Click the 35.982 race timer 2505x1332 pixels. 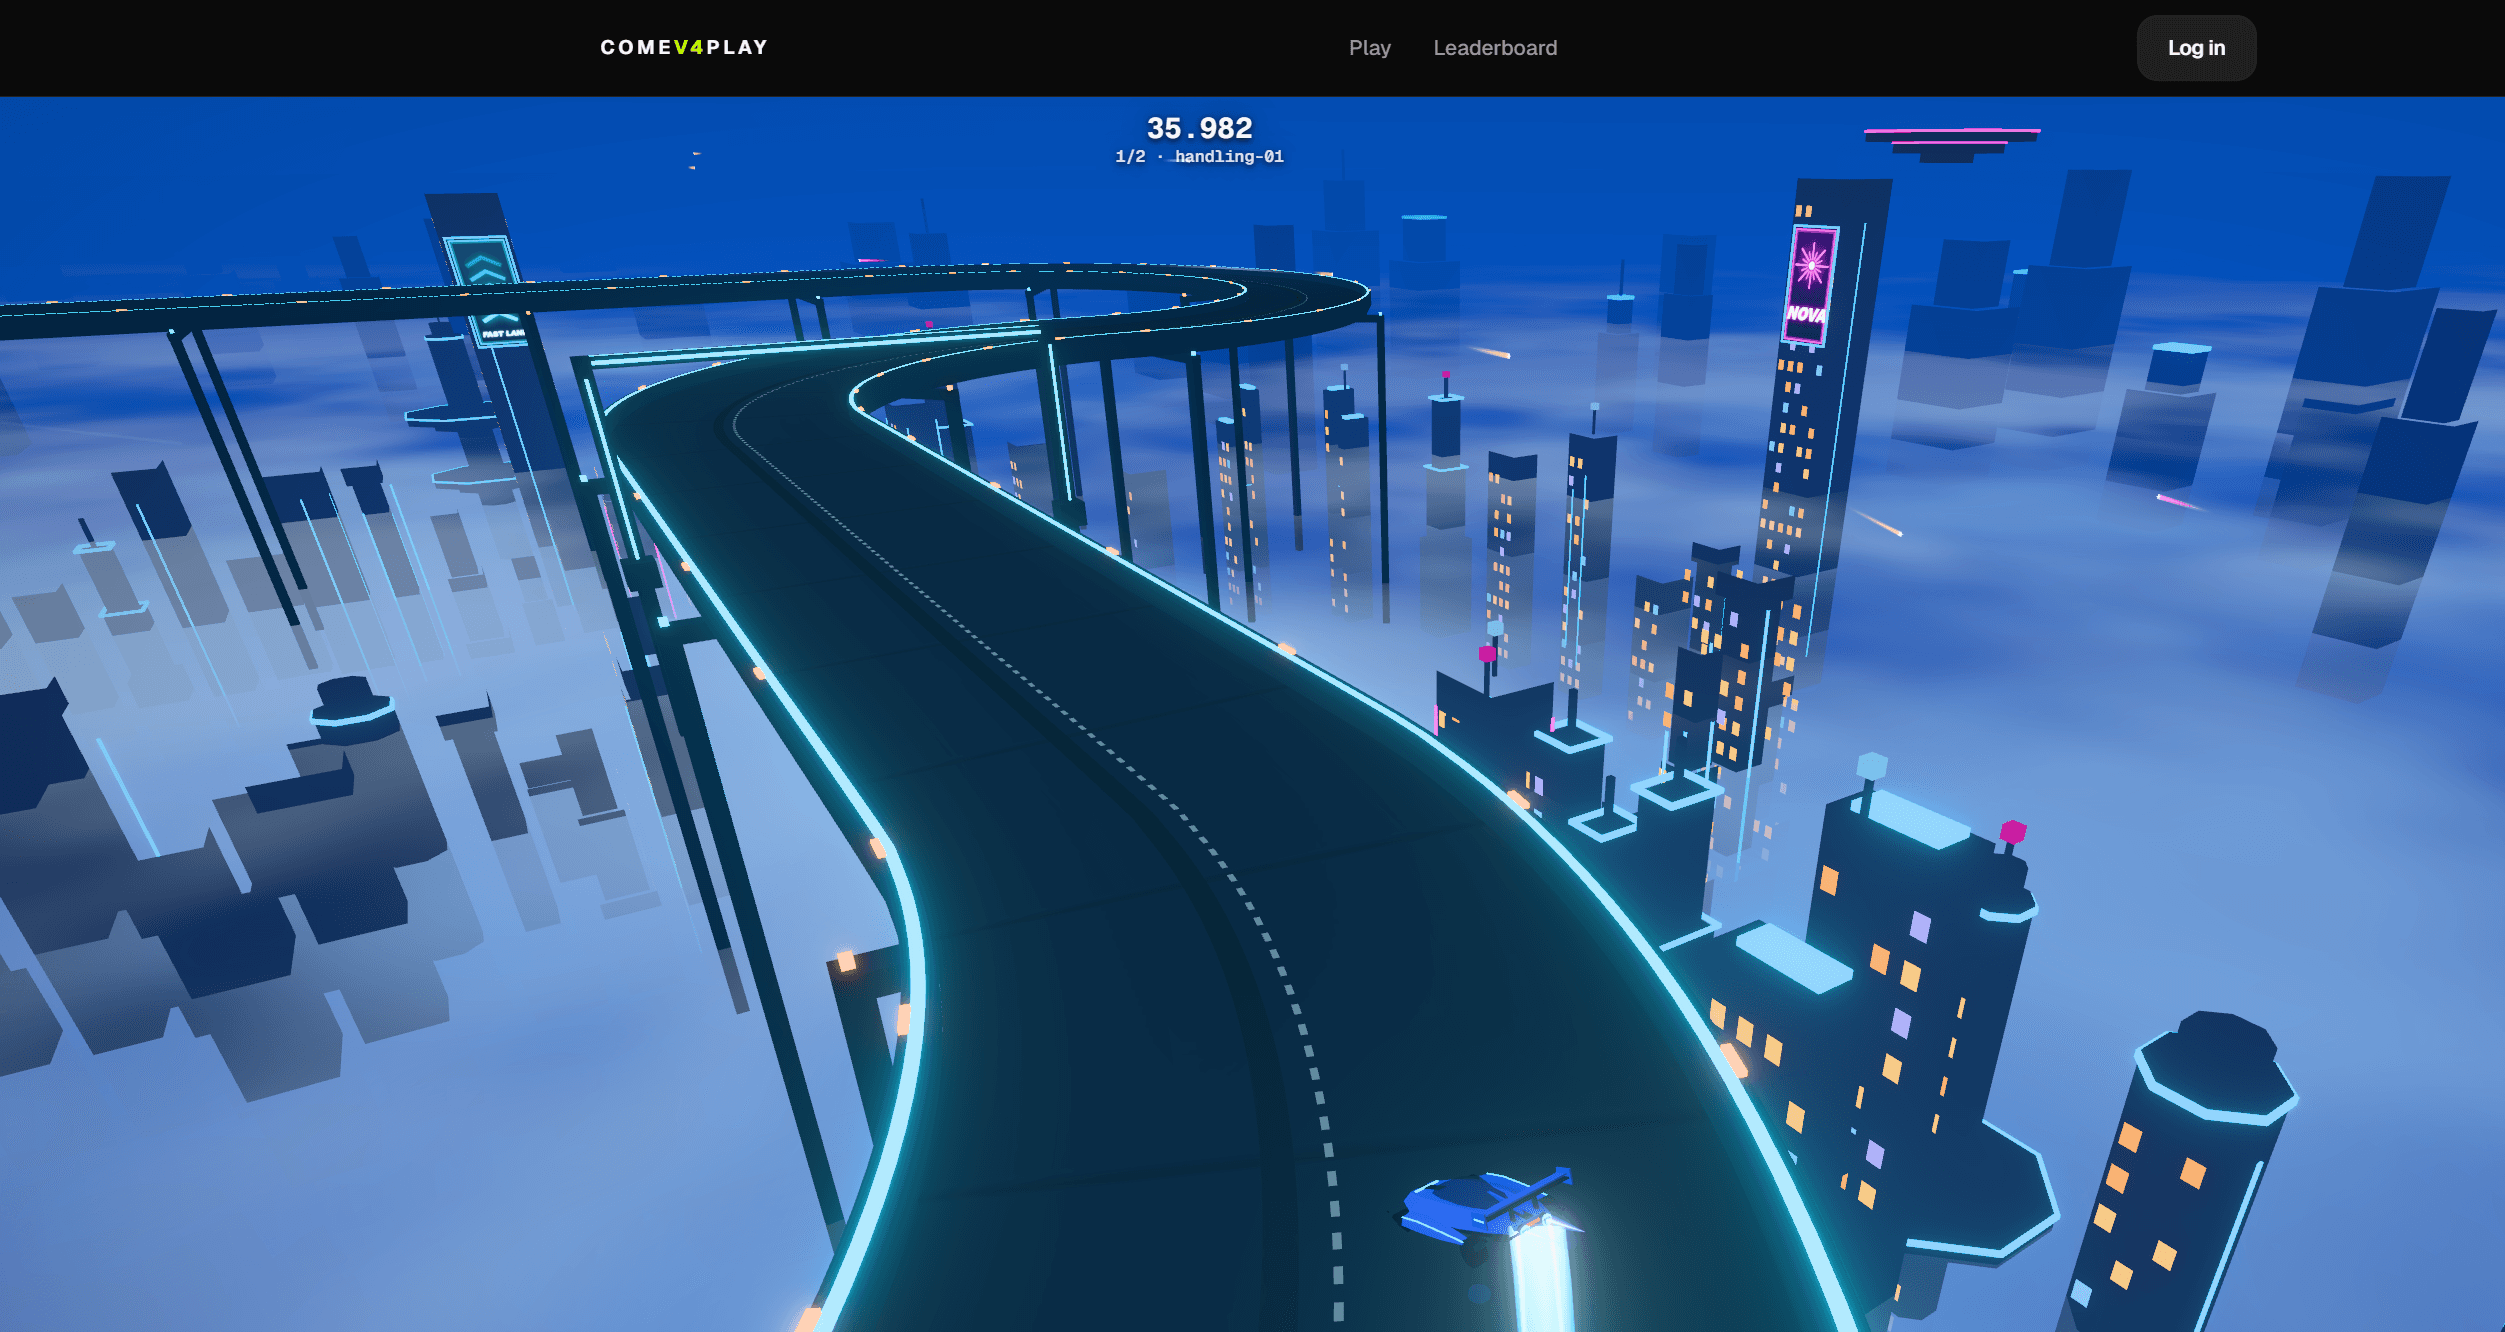[1199, 128]
